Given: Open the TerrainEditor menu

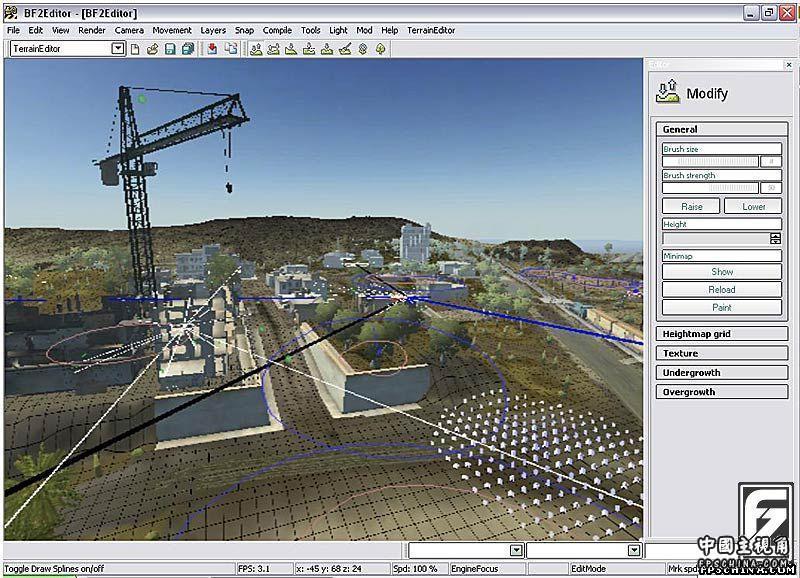Looking at the screenshot, I should click(431, 30).
